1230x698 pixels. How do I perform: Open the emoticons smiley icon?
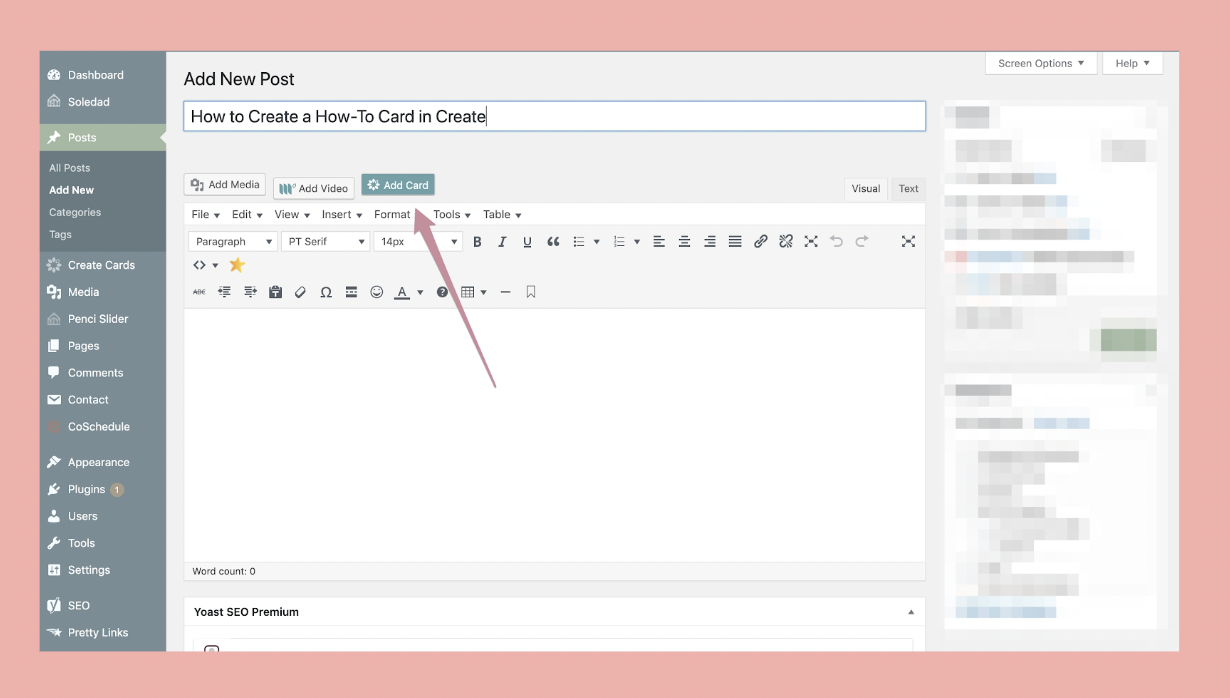(x=377, y=292)
